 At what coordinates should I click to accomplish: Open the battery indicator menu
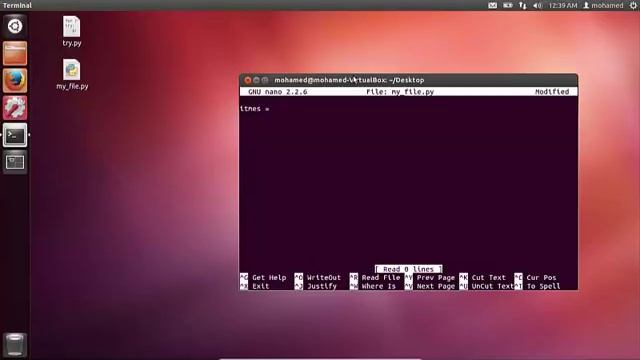508,5
